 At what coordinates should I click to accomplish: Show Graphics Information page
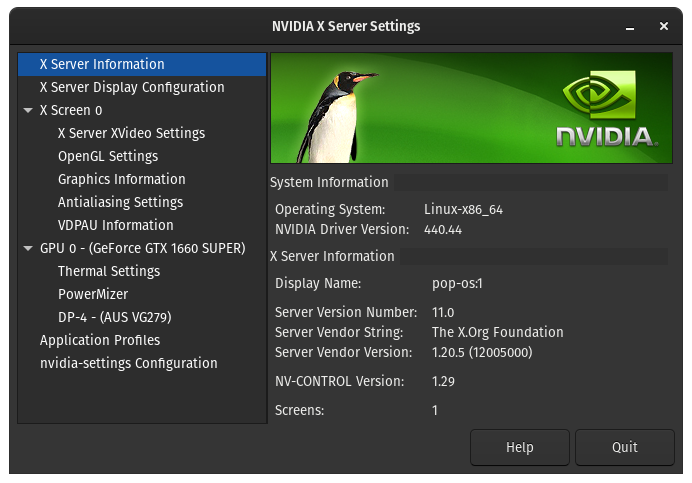point(121,179)
